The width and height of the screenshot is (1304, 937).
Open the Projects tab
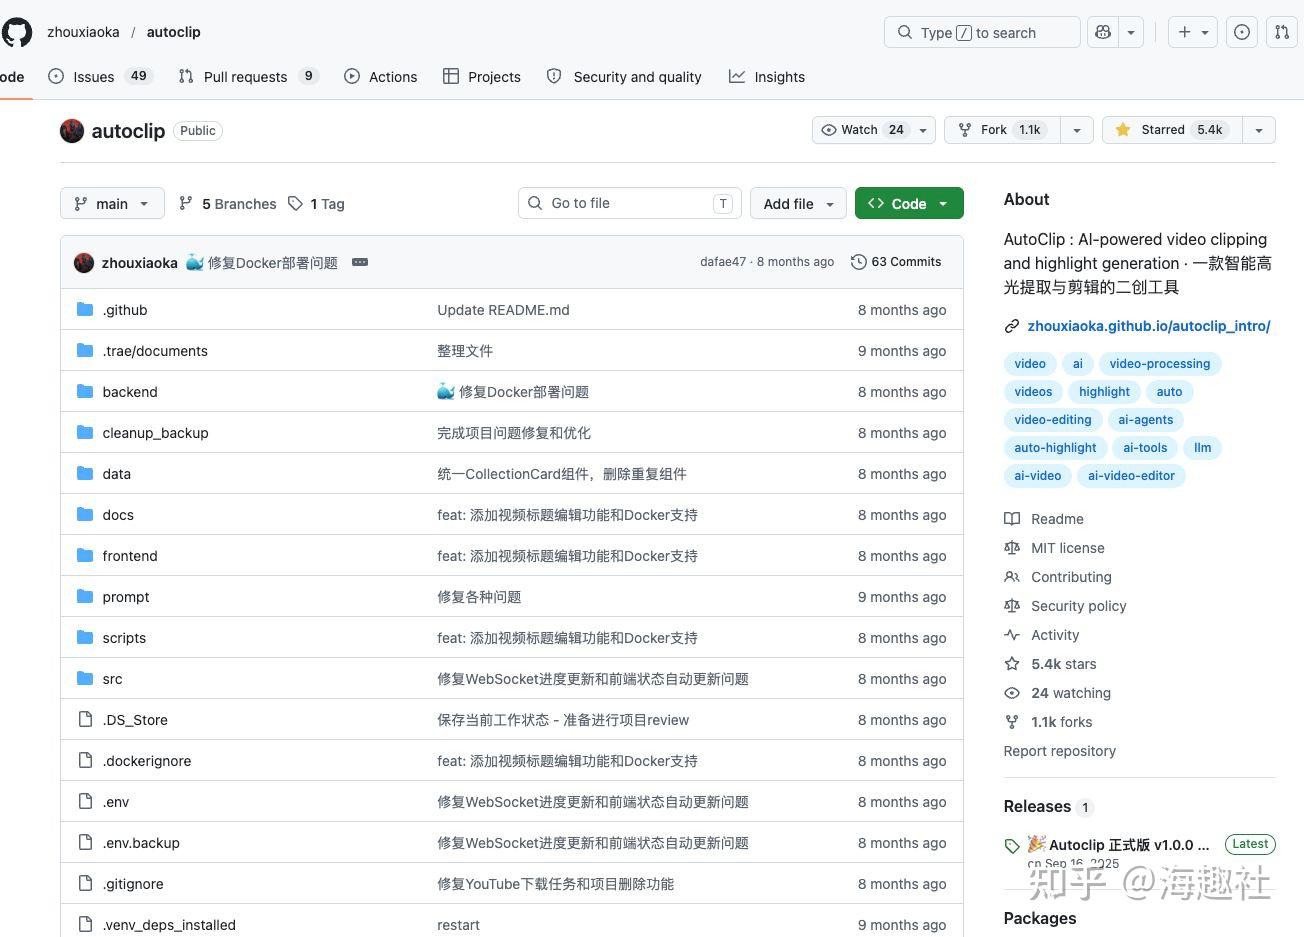482,77
